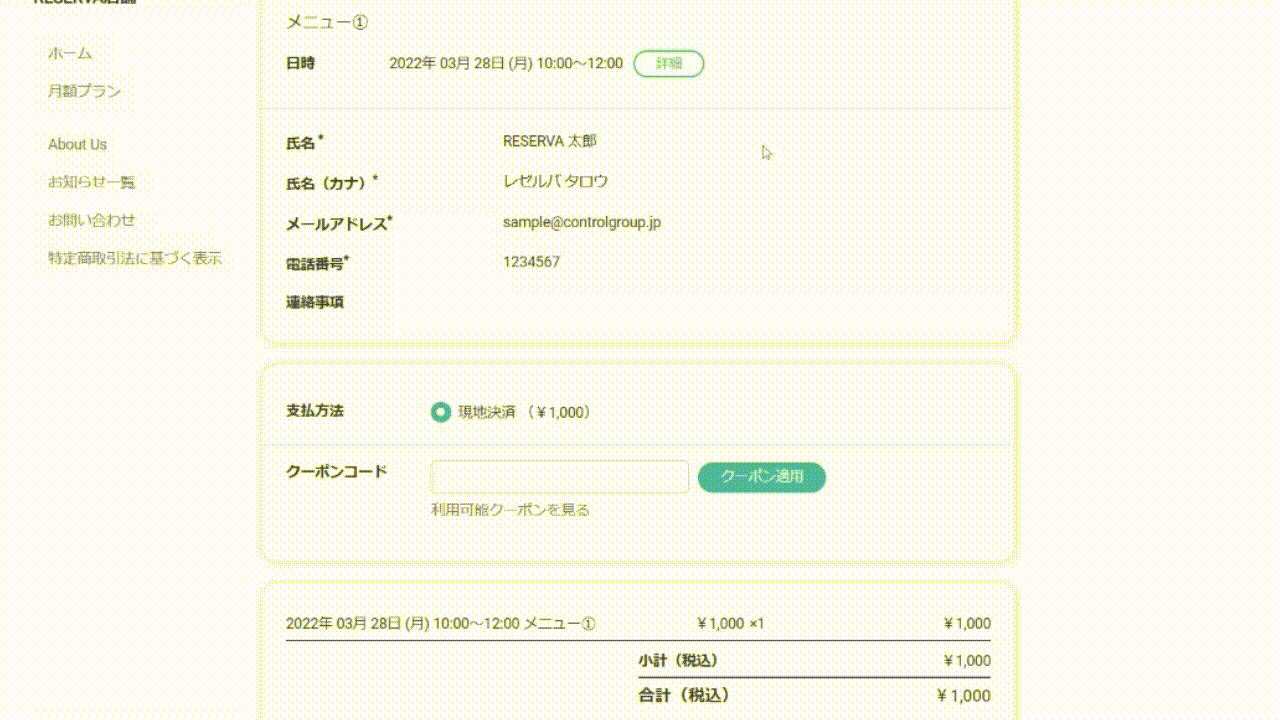View お知らせ一覧 from the sidebar

pos(91,182)
